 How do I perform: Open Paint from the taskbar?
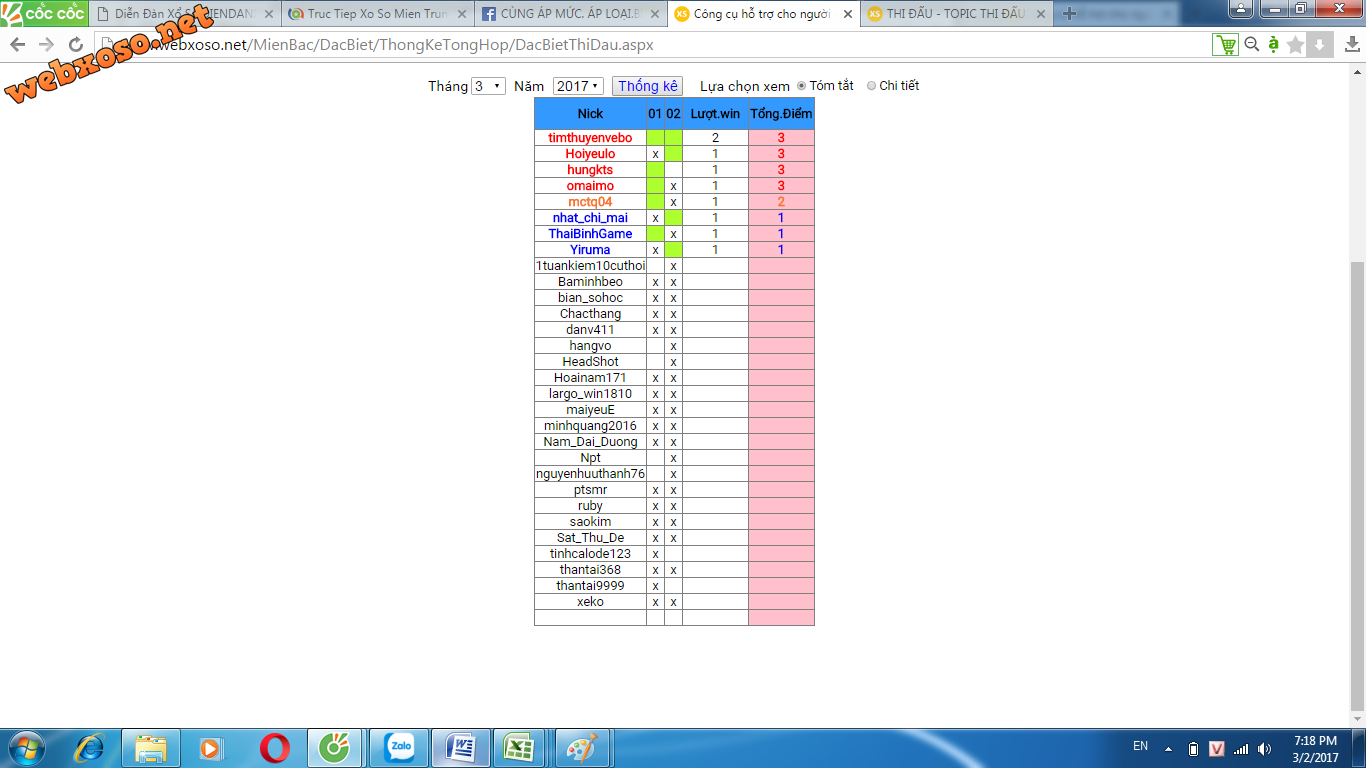point(581,747)
